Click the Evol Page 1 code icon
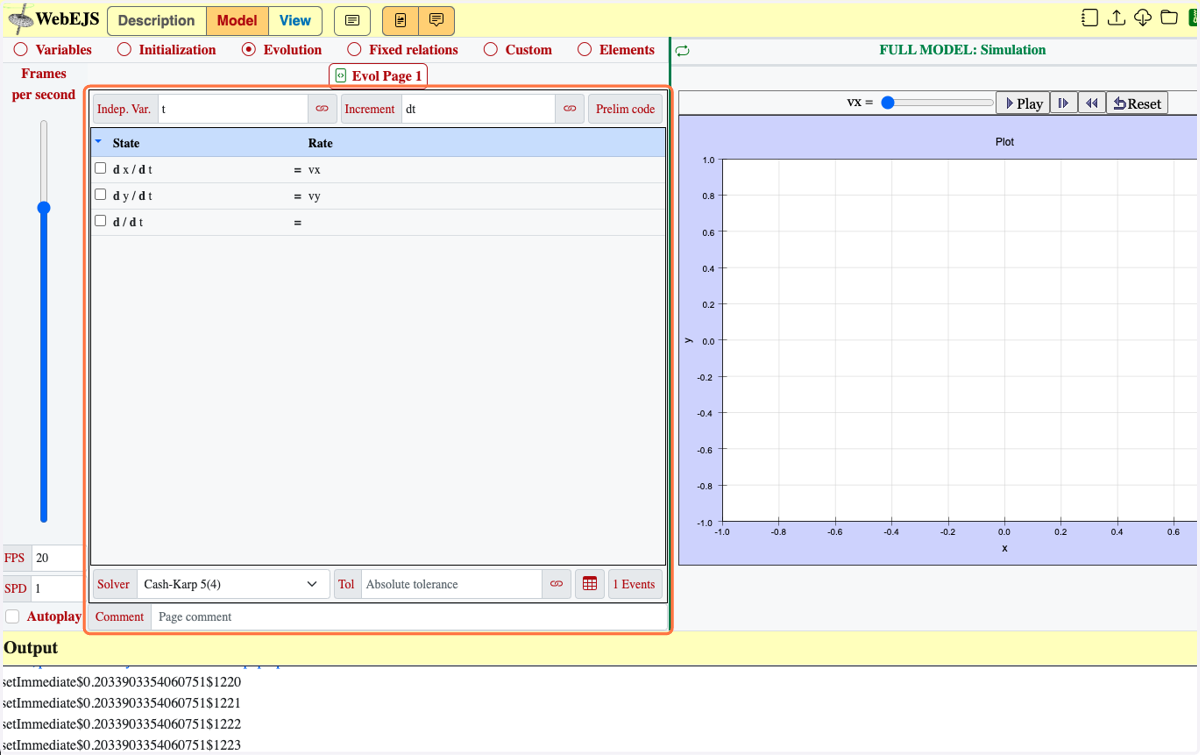The image size is (1200, 755). [x=341, y=75]
